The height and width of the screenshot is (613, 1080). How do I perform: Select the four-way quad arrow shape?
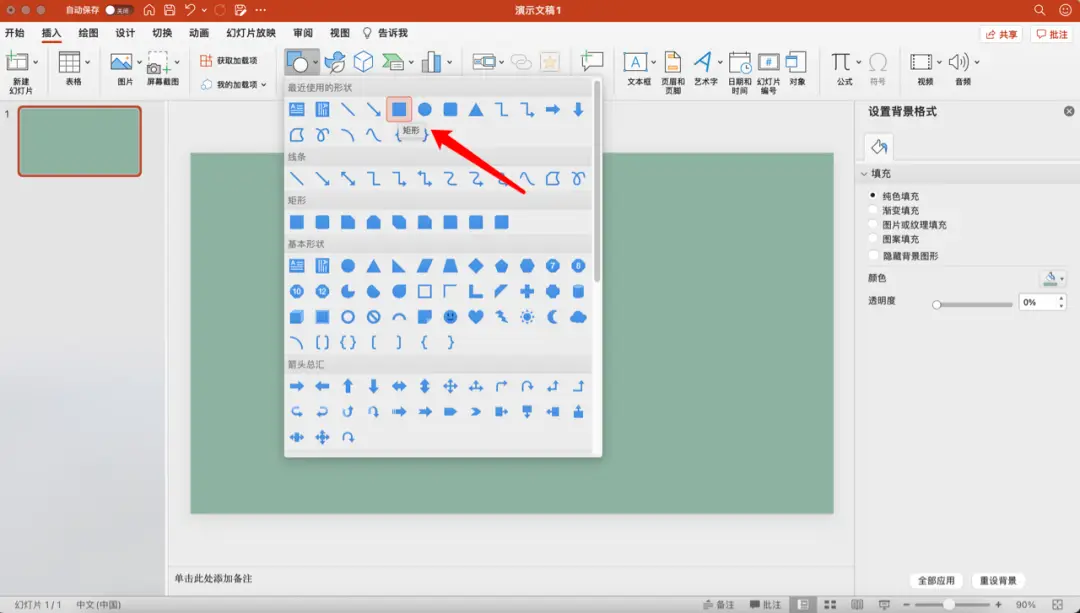click(450, 386)
